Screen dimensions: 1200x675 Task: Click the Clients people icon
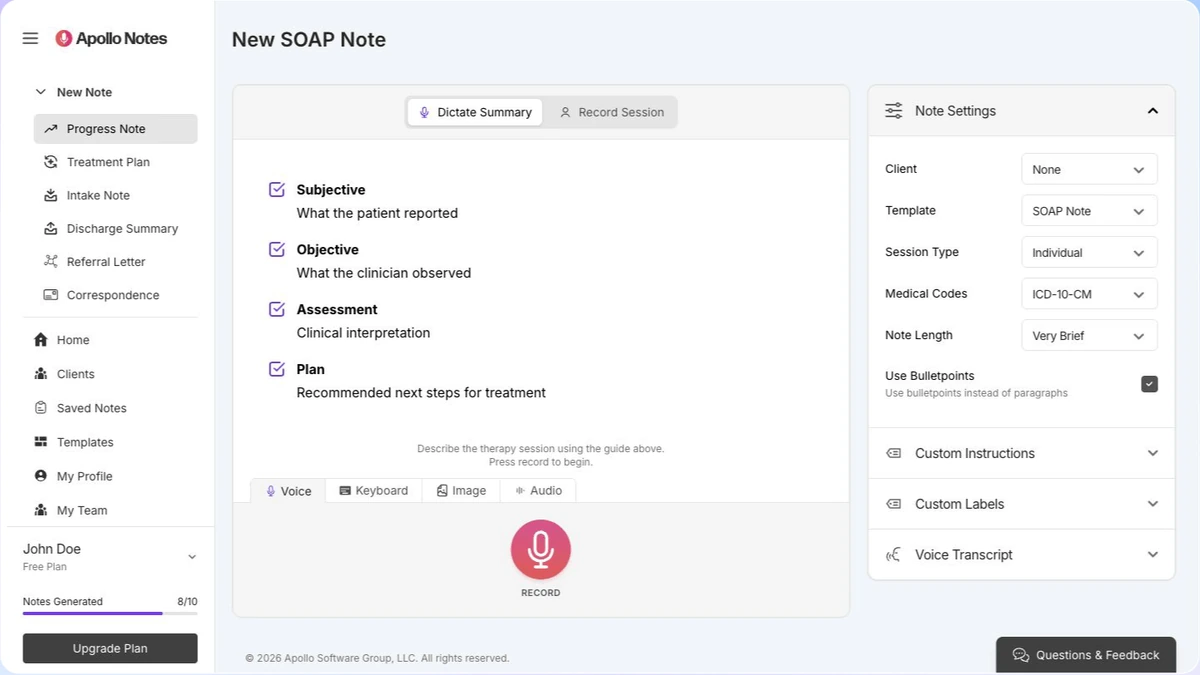[41, 374]
